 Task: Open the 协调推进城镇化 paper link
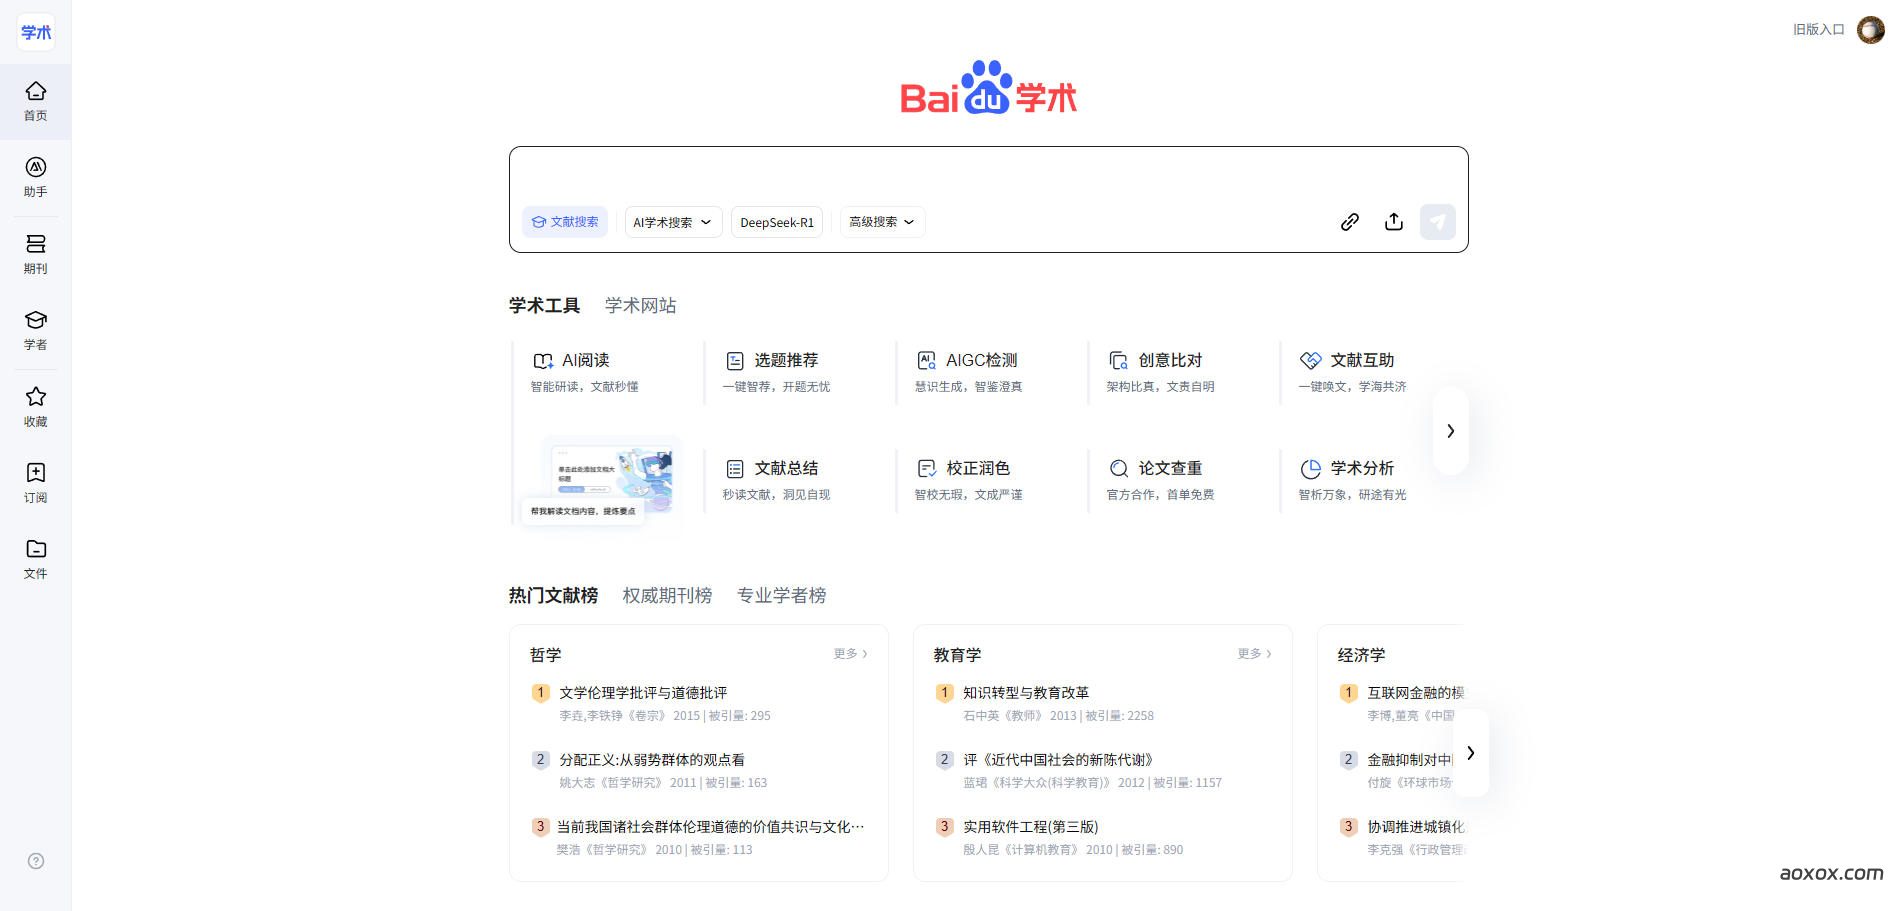(x=1415, y=826)
